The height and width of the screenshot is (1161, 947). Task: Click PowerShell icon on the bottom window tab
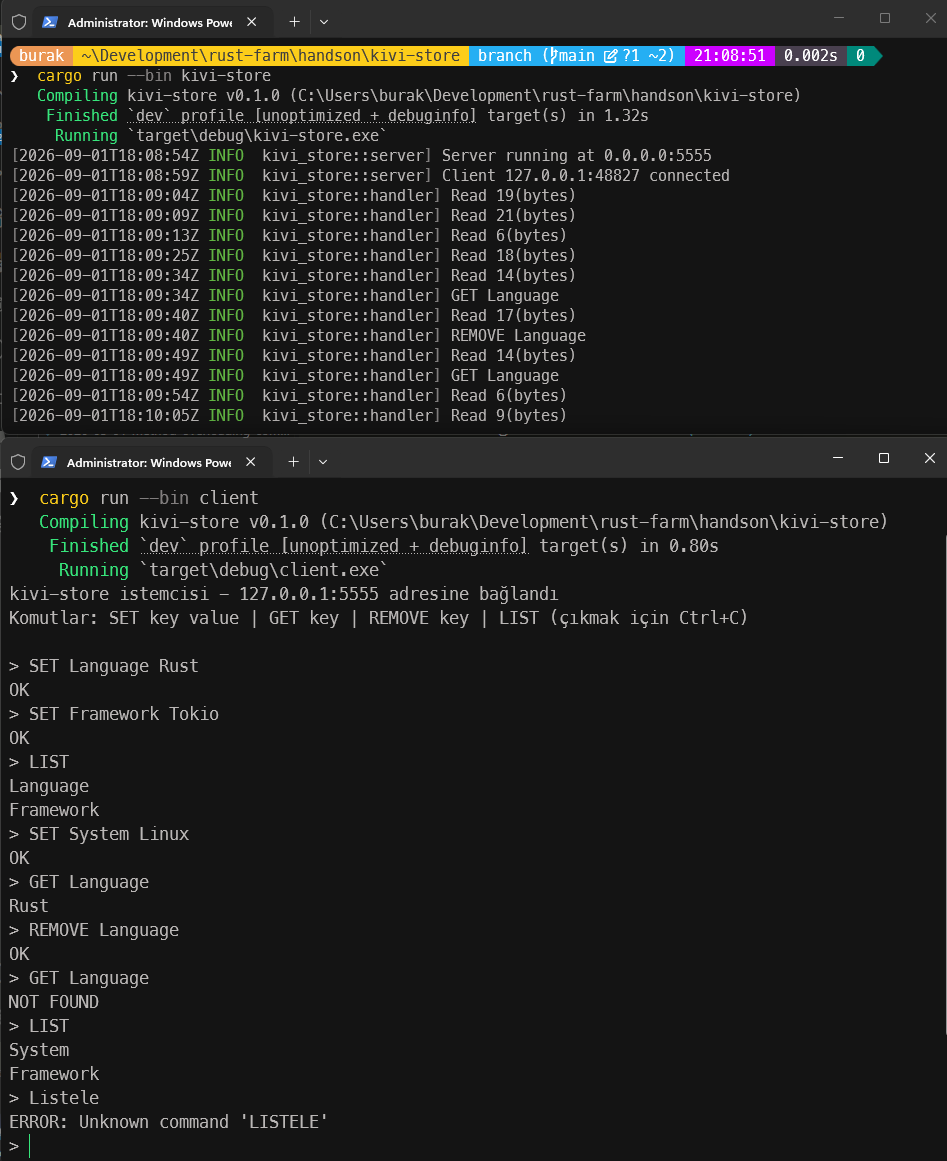[x=49, y=462]
